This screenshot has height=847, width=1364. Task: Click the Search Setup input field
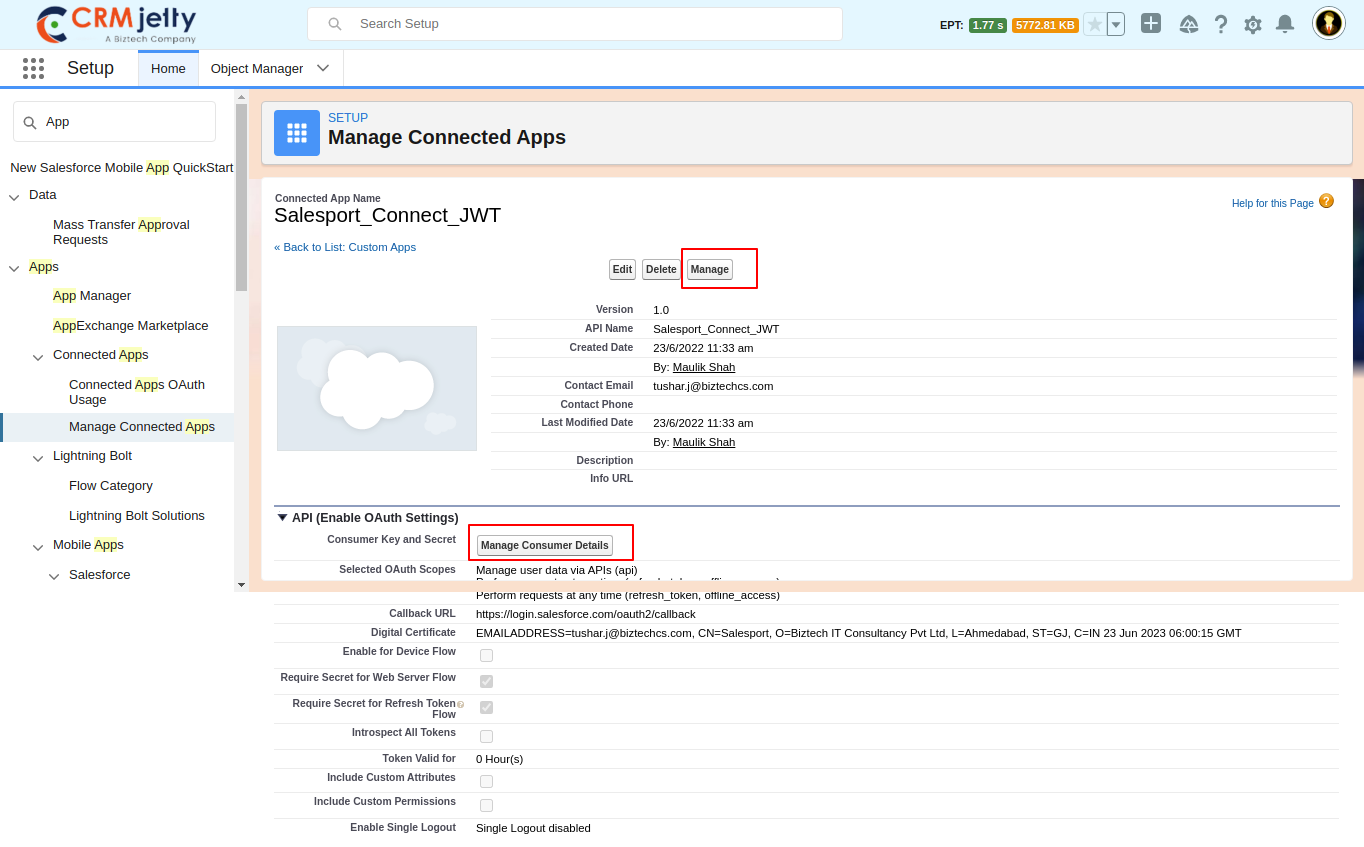[x=590, y=24]
